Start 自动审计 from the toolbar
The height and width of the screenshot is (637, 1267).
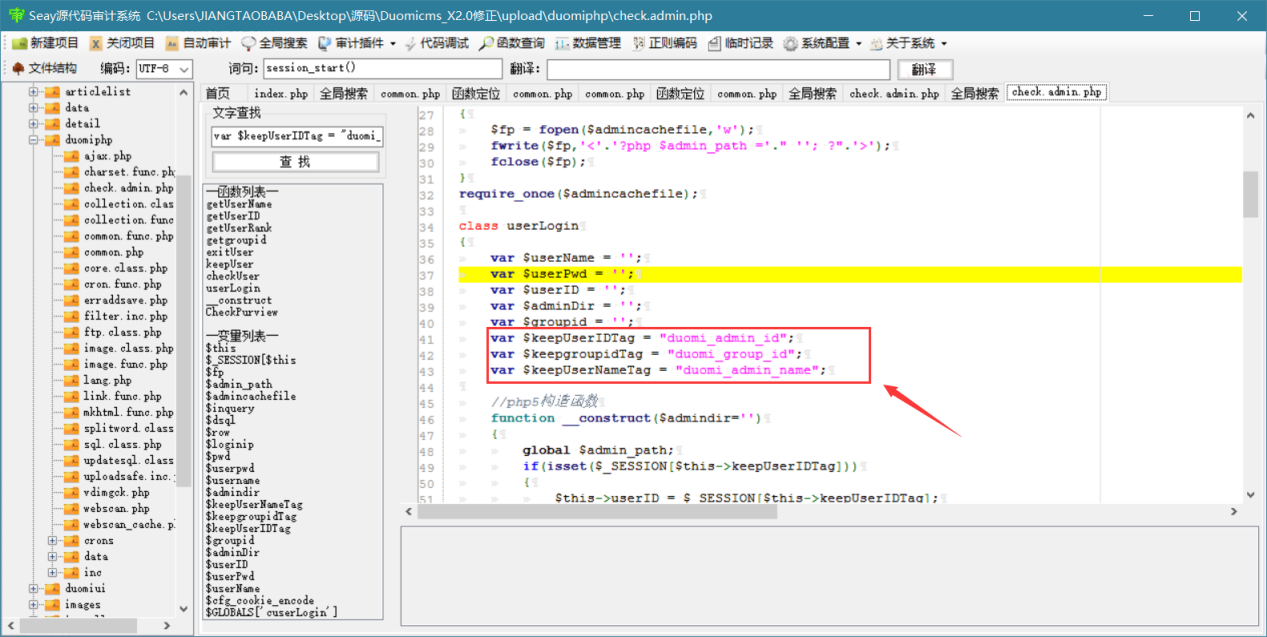click(x=198, y=43)
